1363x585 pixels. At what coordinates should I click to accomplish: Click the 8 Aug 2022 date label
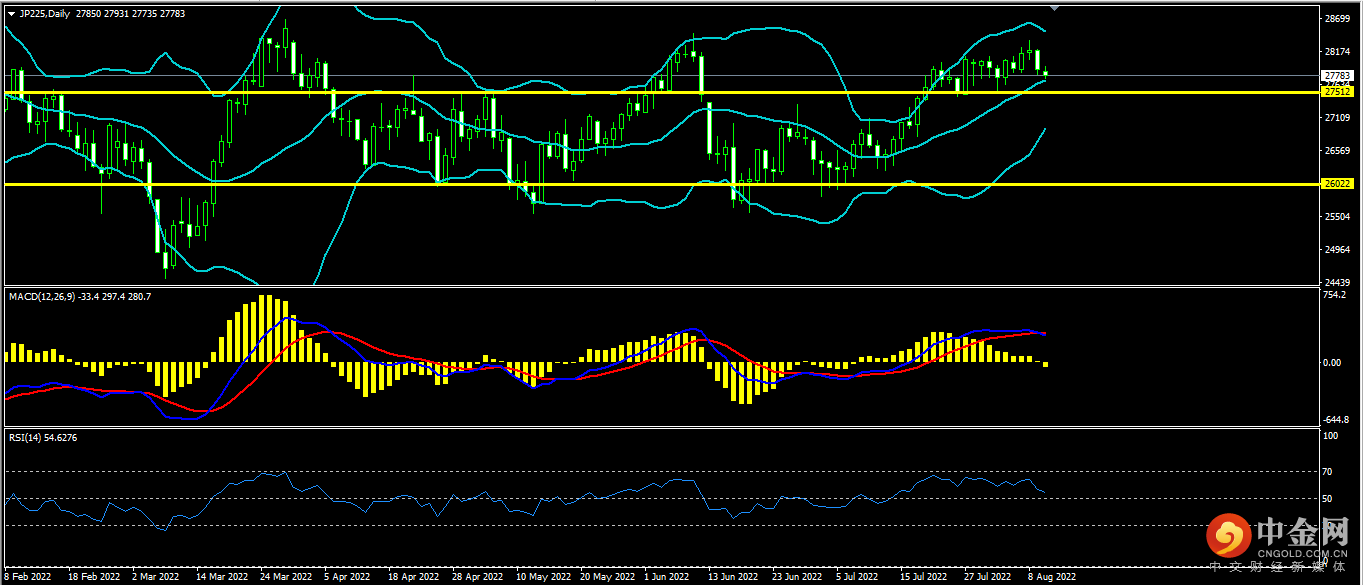[x=1052, y=577]
